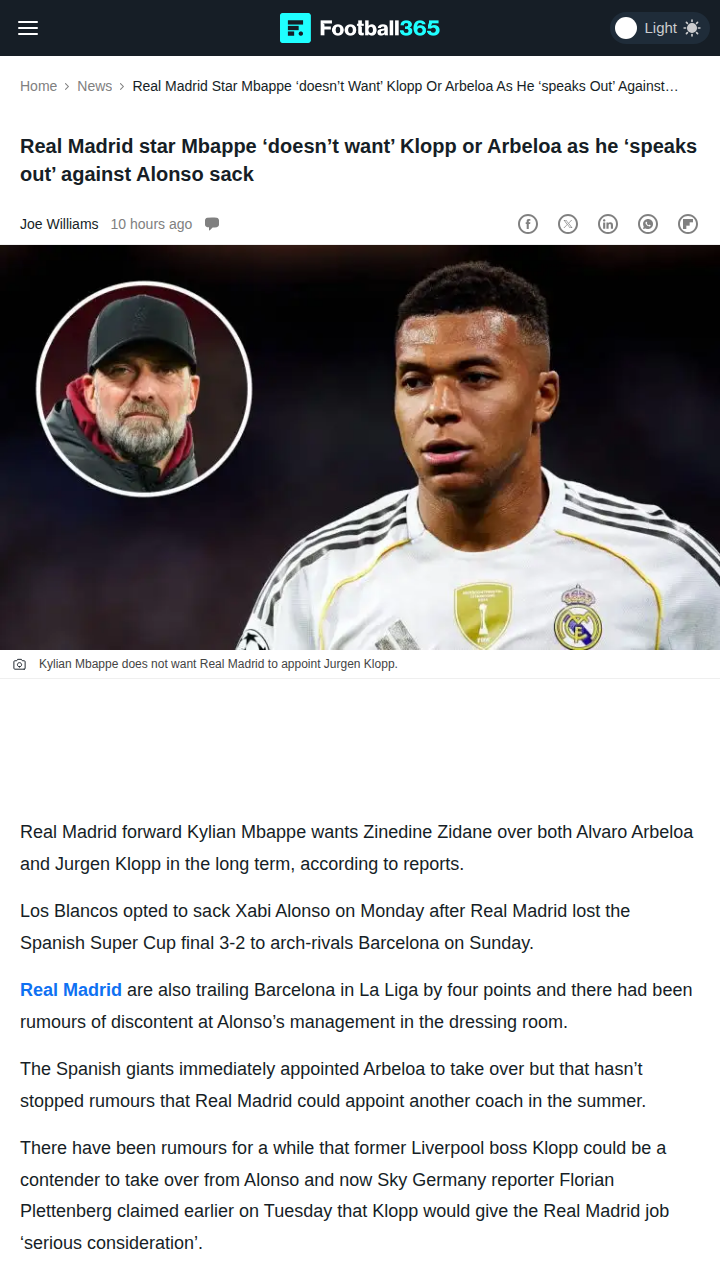
Task: Click the camera icon beside caption
Action: [20, 664]
